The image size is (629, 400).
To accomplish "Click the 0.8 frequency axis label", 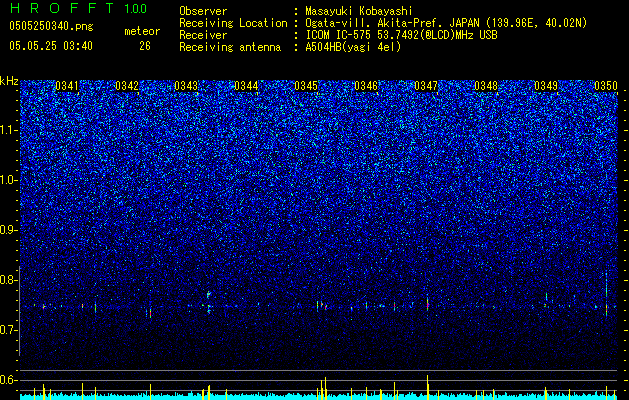I will coord(9,280).
